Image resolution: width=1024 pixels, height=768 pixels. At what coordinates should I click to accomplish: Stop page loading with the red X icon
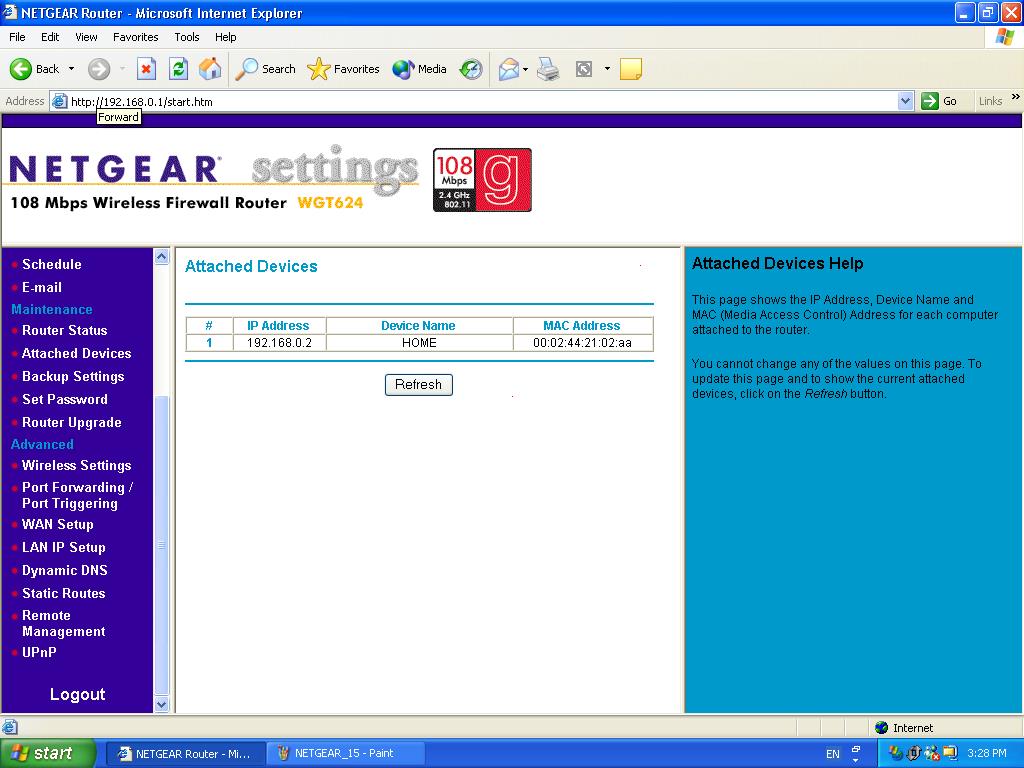[x=146, y=69]
